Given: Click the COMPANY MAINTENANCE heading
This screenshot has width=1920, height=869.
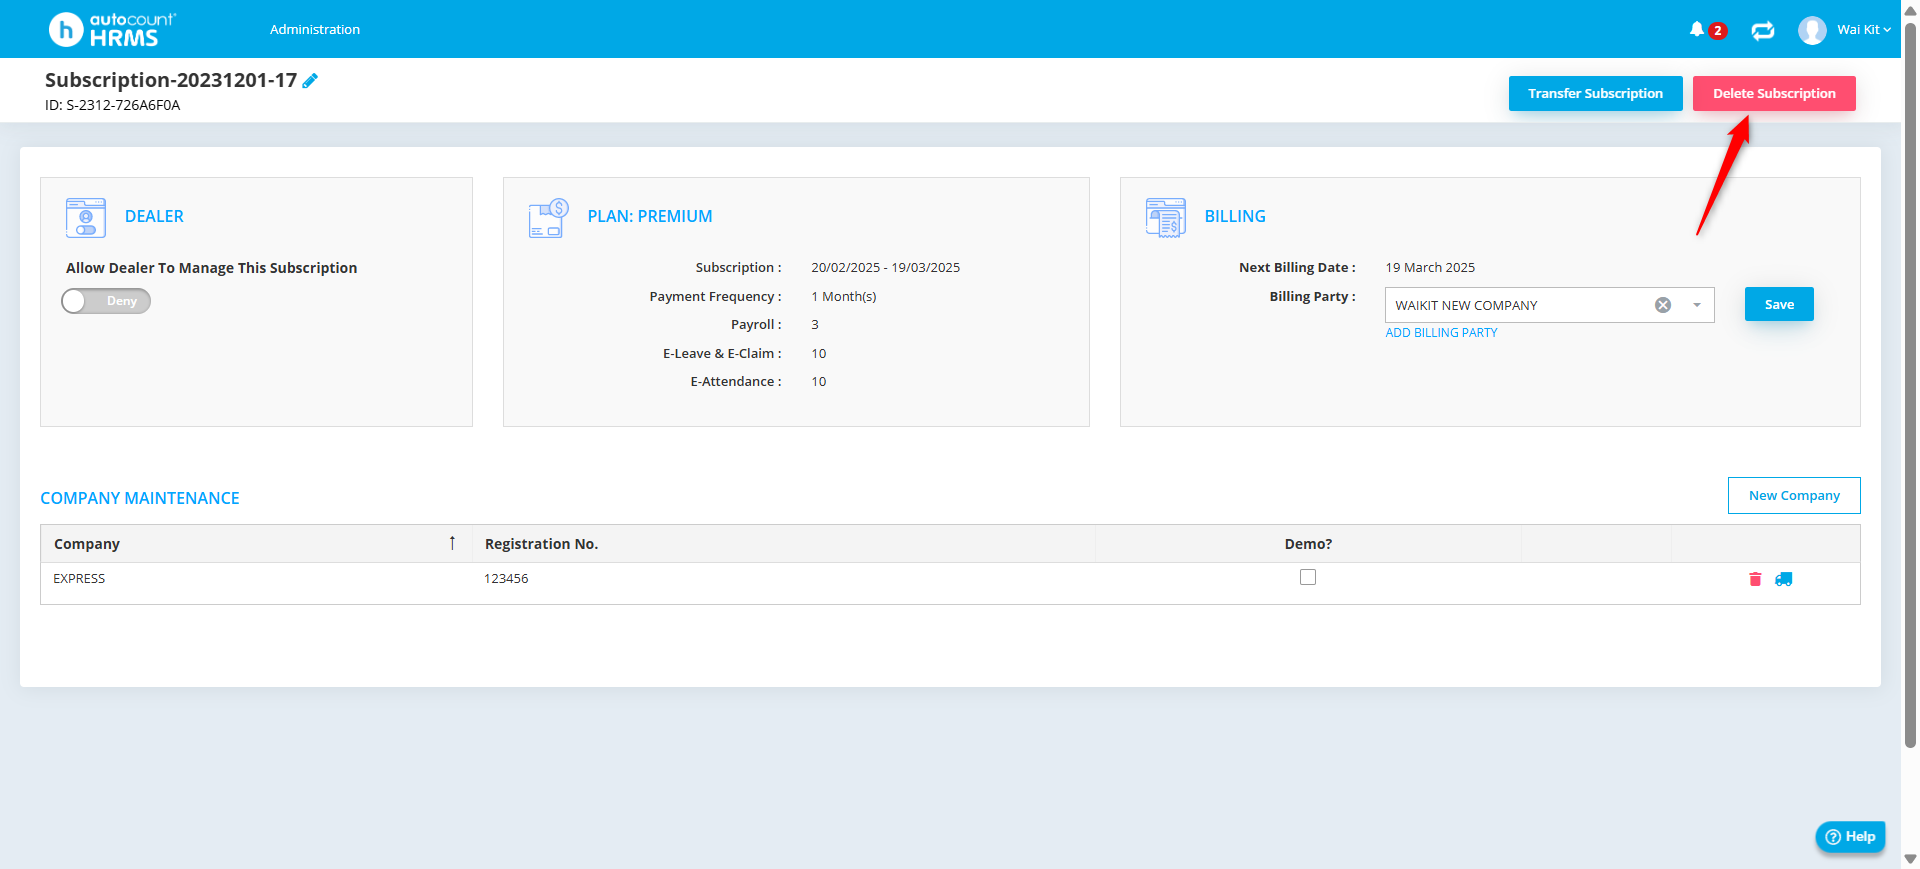Looking at the screenshot, I should [140, 498].
